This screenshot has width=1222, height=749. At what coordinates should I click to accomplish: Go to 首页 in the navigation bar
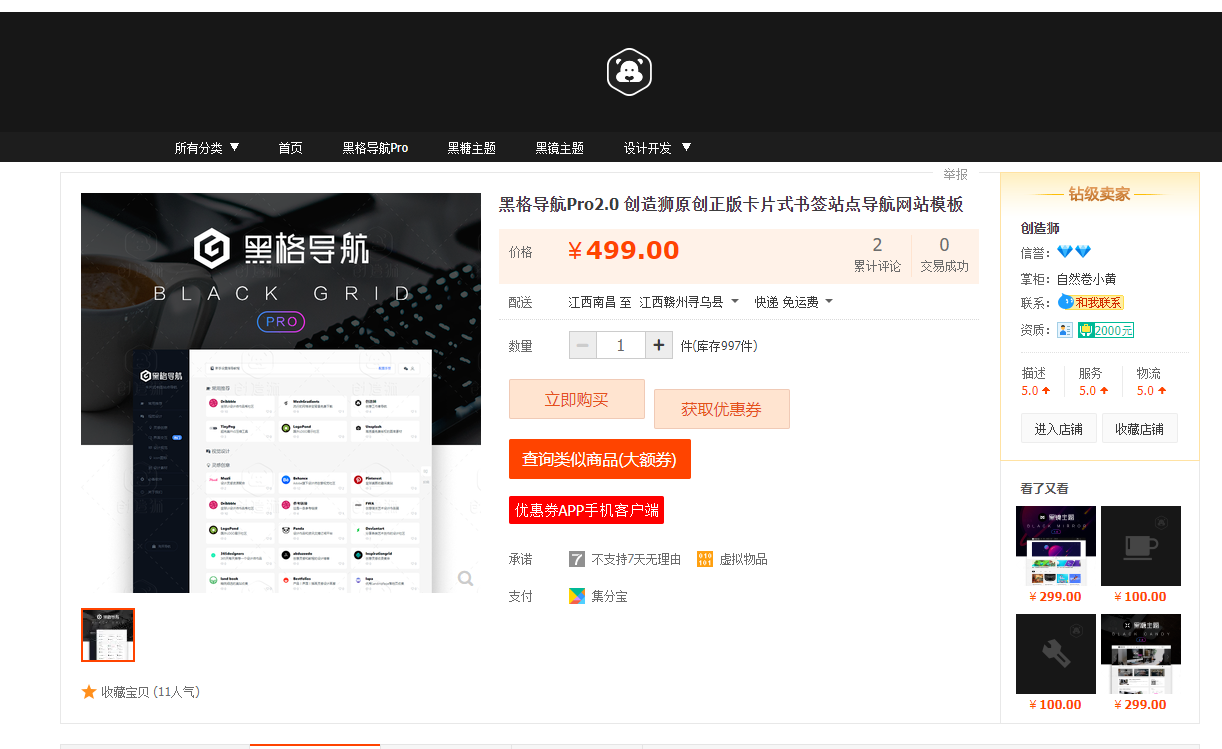pyautogui.click(x=290, y=147)
